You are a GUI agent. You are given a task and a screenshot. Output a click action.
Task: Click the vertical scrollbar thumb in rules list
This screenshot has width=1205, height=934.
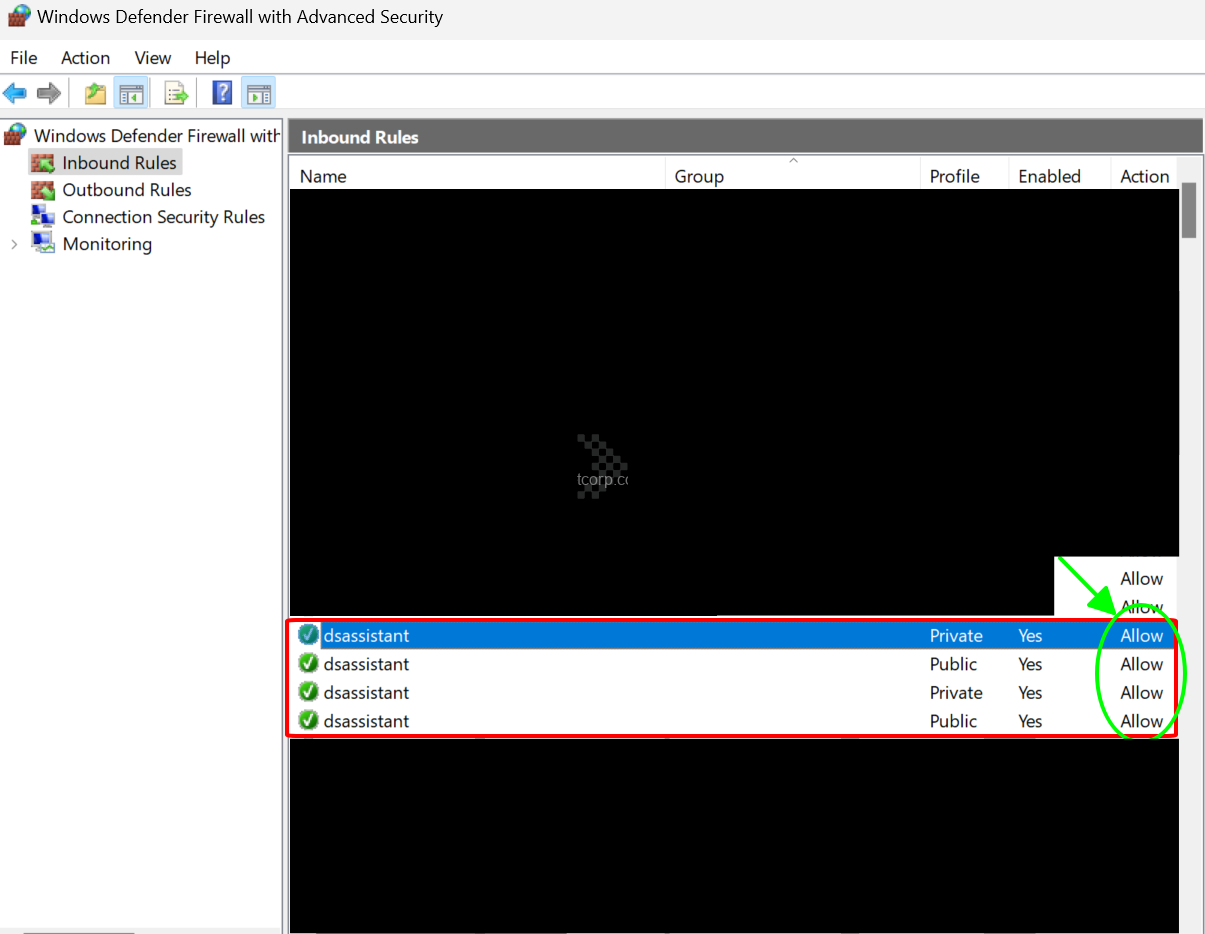click(x=1189, y=210)
